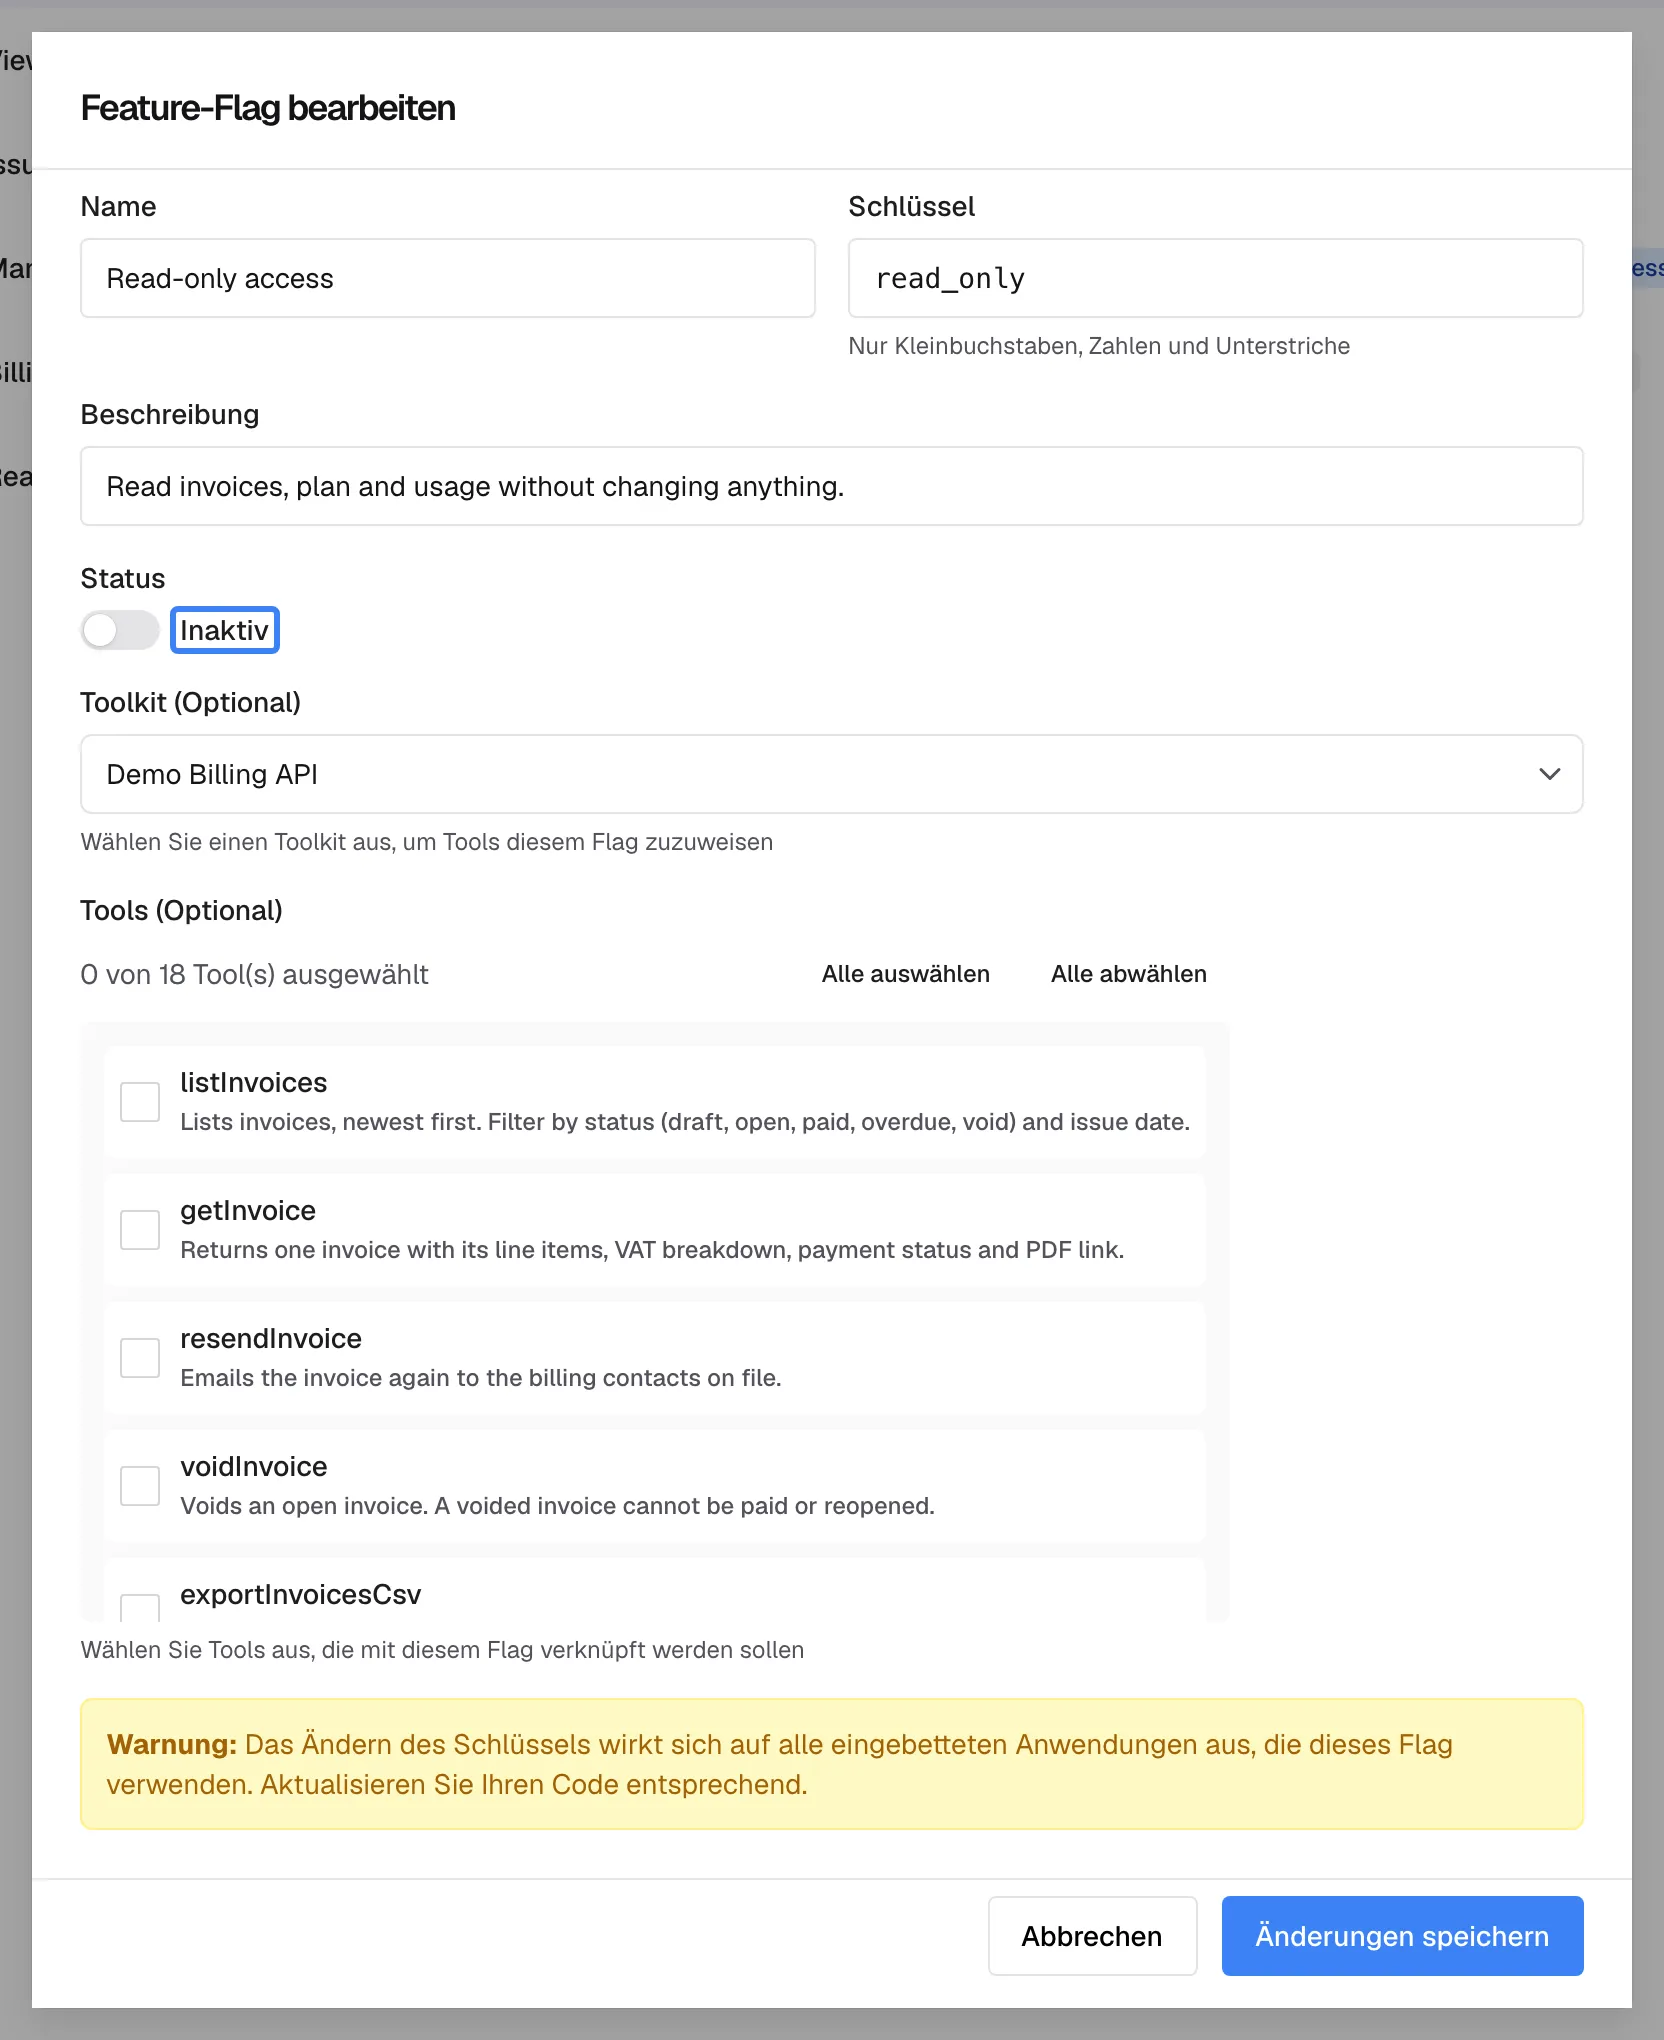Click the 'resendInvoice' tool name
The image size is (1664, 2040).
click(271, 1339)
